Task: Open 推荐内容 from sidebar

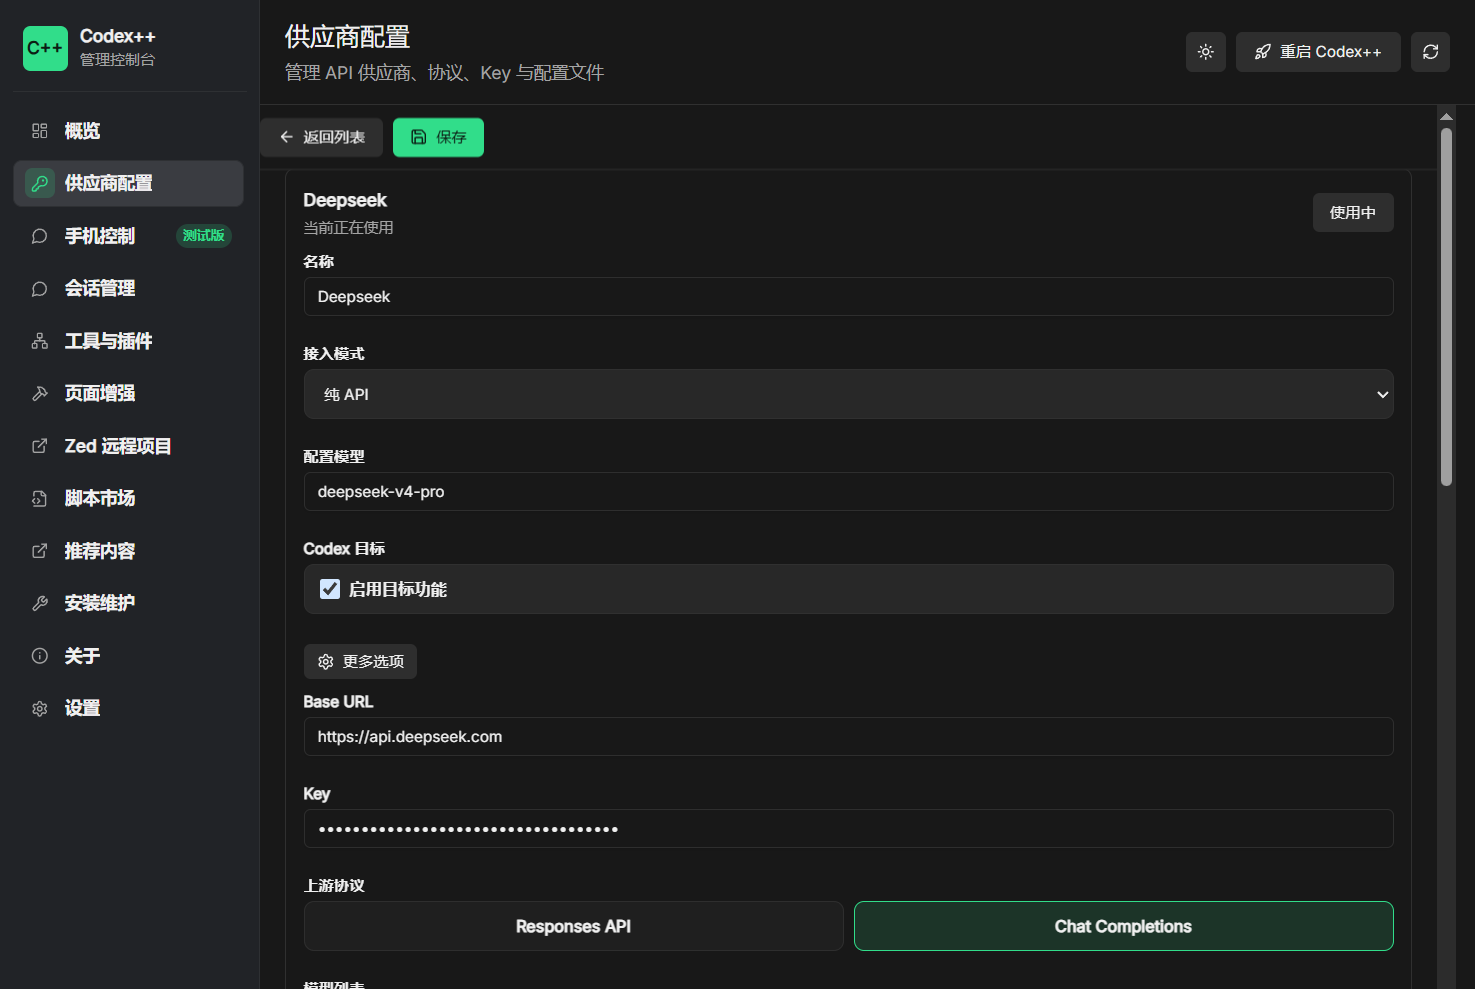Action: (129, 551)
